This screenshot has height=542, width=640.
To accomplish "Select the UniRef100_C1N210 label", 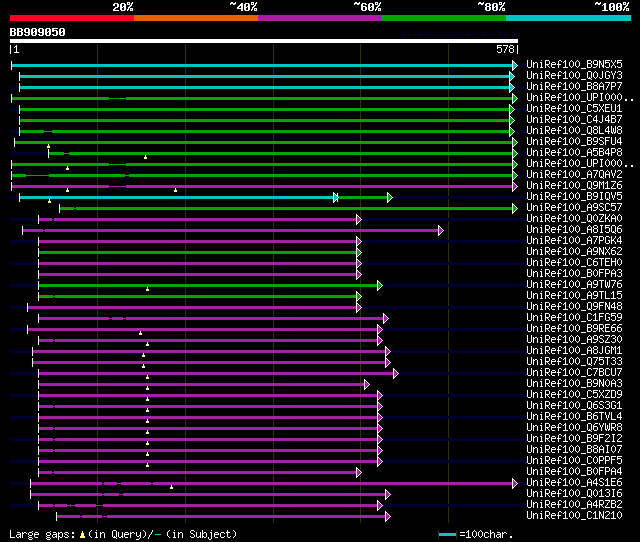I will pyautogui.click(x=574, y=516).
